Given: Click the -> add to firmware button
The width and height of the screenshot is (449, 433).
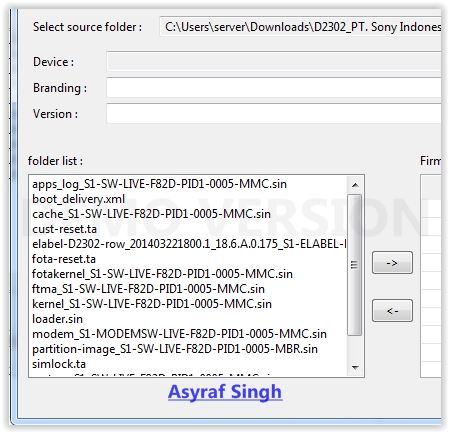Looking at the screenshot, I should (x=392, y=263).
